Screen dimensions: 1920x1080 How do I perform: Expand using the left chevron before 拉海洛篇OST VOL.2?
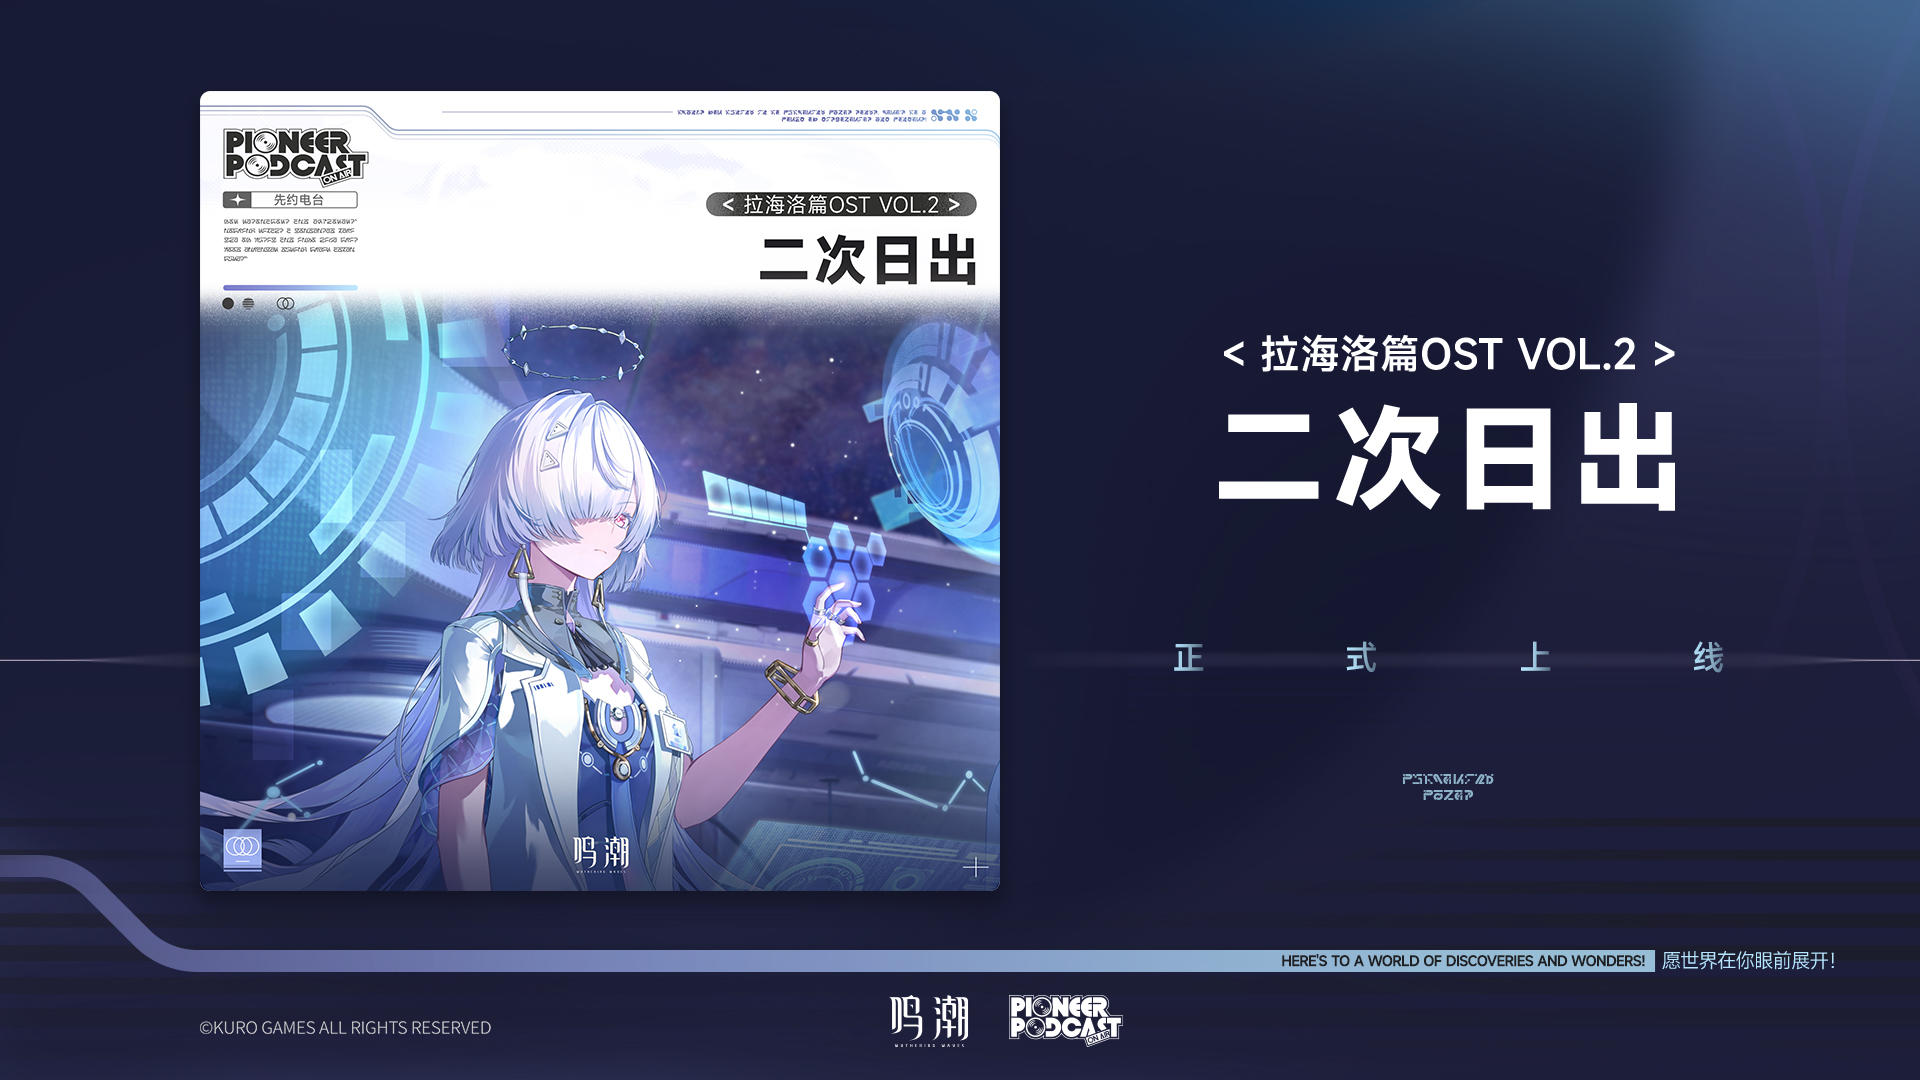click(729, 203)
